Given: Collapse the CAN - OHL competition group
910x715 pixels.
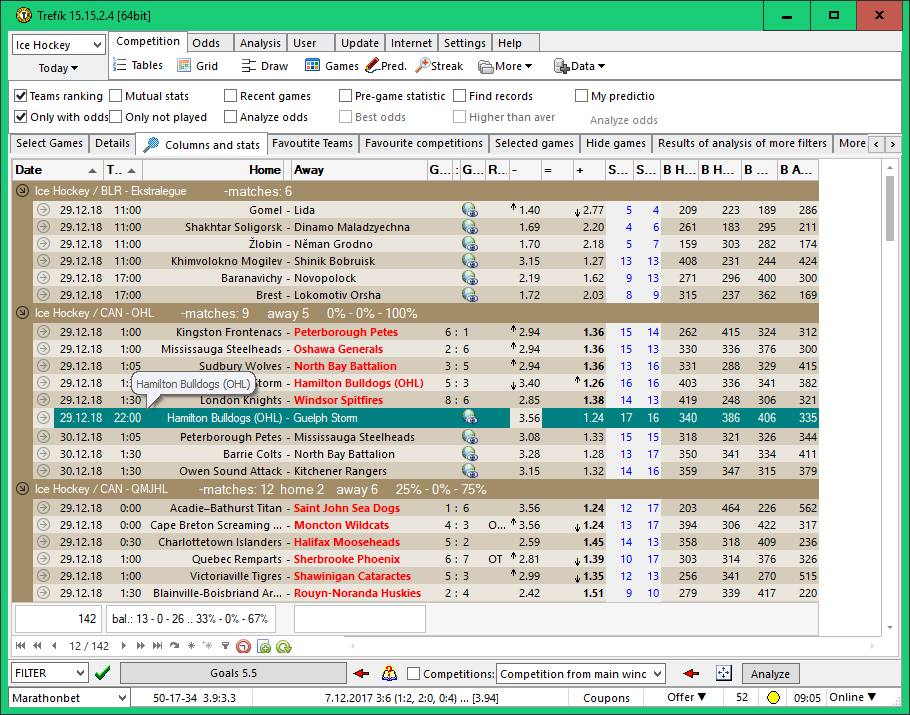Looking at the screenshot, I should point(22,313).
